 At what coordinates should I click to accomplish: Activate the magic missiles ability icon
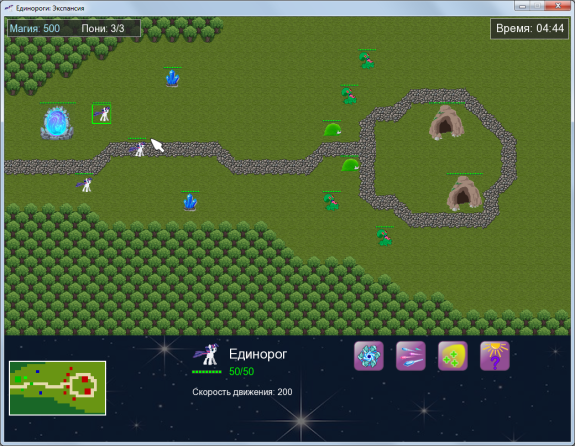click(x=411, y=356)
